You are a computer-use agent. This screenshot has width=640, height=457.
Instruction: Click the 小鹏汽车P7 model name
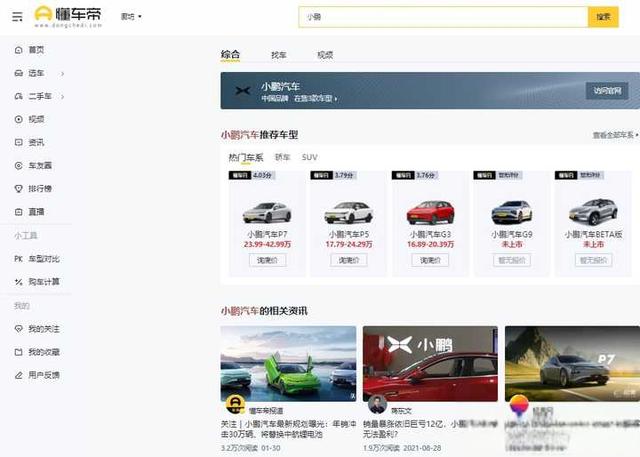pos(267,234)
